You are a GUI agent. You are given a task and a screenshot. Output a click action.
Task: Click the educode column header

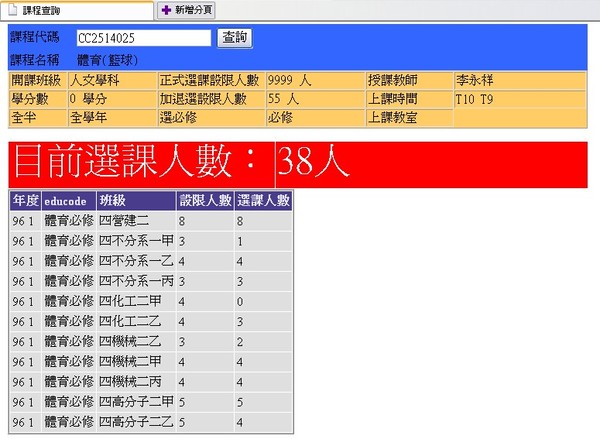(x=69, y=201)
